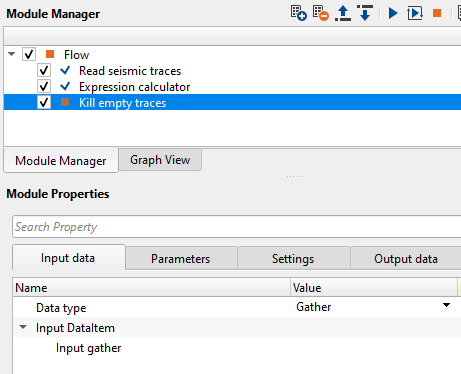The width and height of the screenshot is (461, 374).
Task: Click the blue checkmark status of Expression calculator
Action: tap(65, 86)
